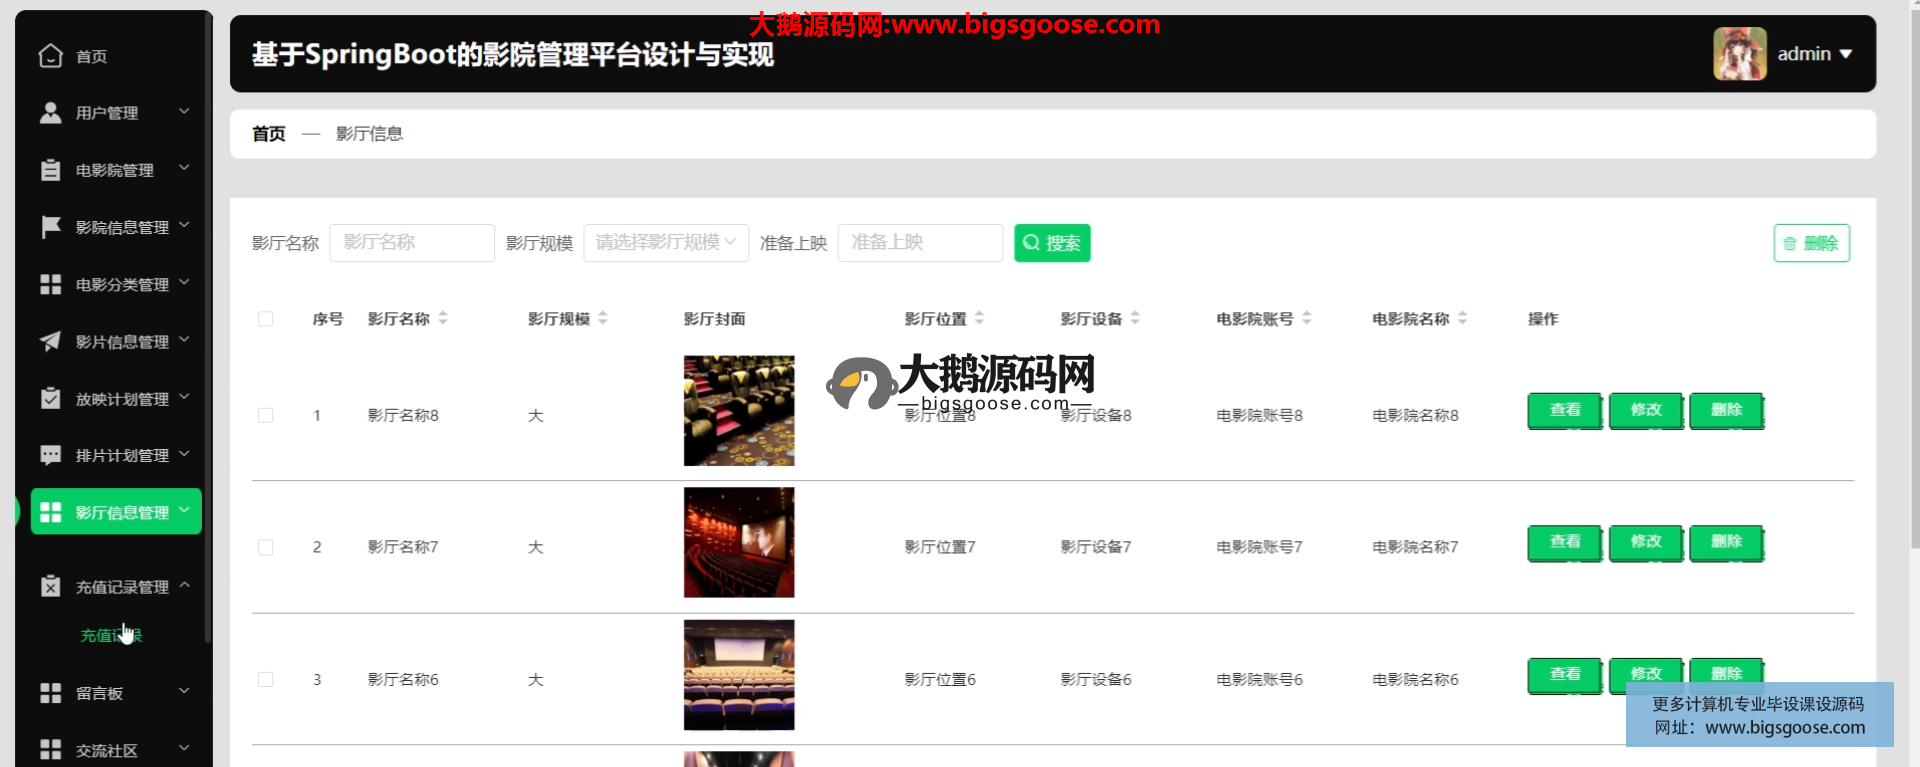Click the 影院信息管理 flag icon
Screen dimensions: 1920x767
(x=50, y=227)
